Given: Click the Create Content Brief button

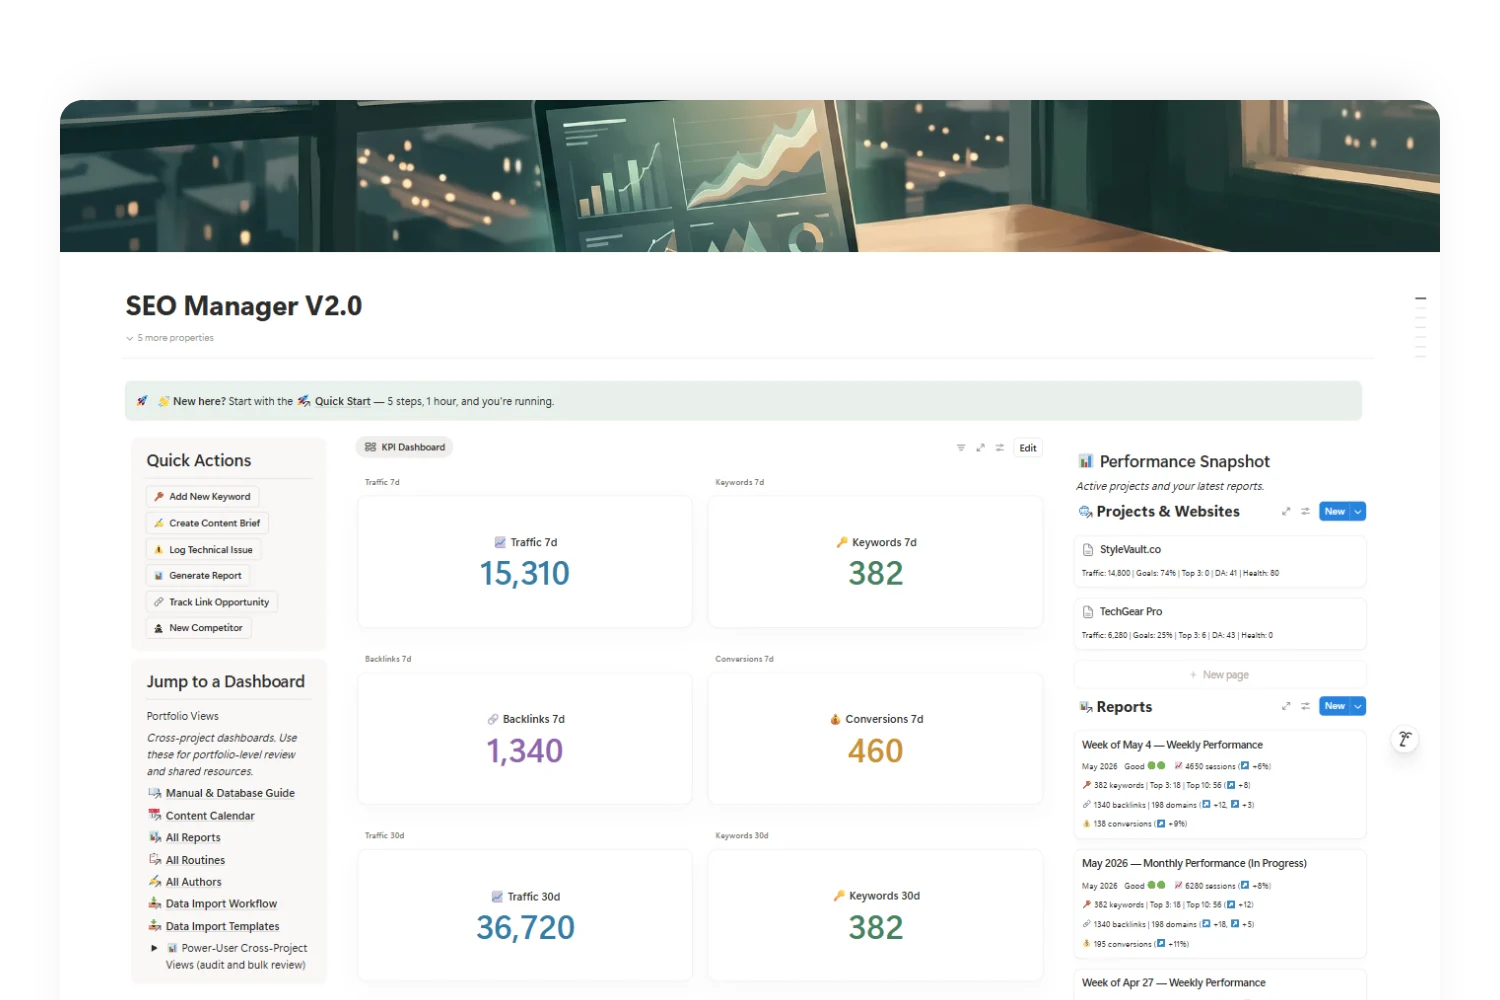Looking at the screenshot, I should 207,523.
